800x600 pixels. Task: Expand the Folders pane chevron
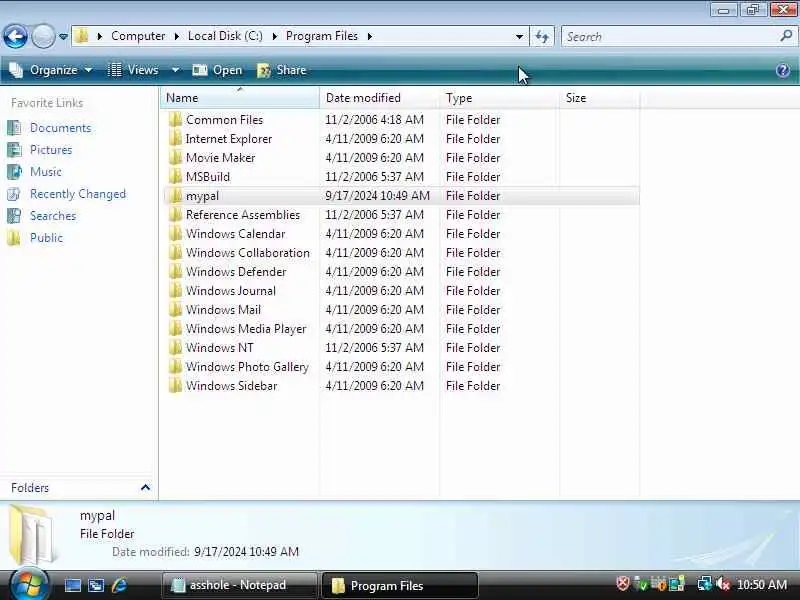click(x=145, y=488)
